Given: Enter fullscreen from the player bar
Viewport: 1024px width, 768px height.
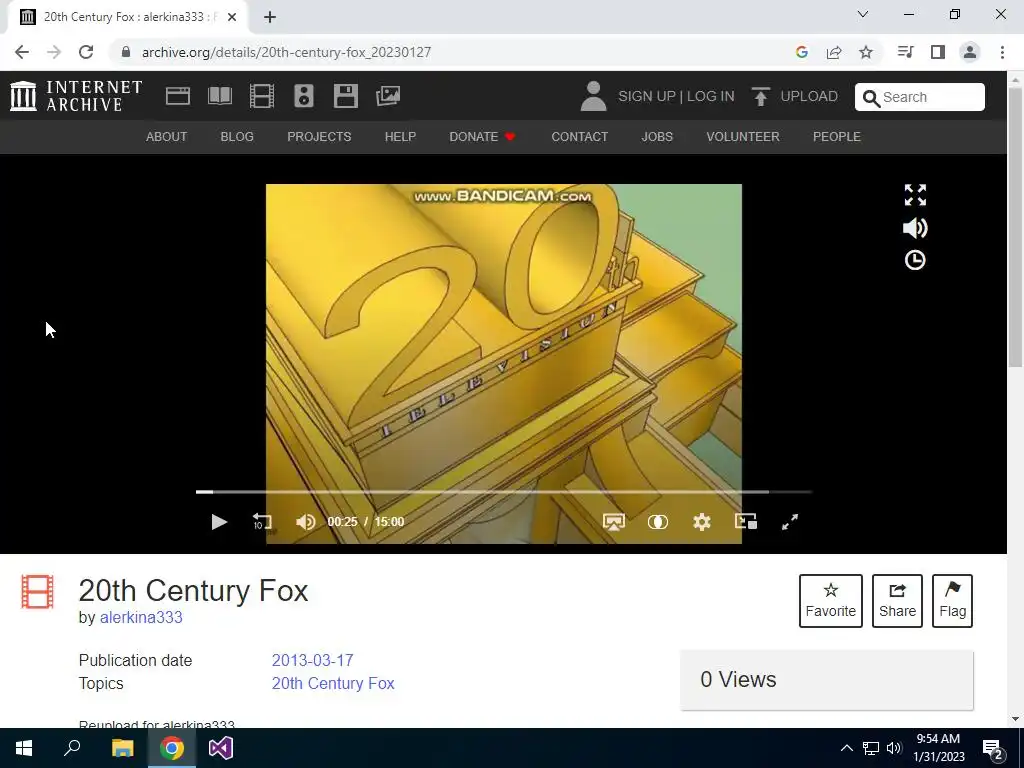Looking at the screenshot, I should click(790, 522).
